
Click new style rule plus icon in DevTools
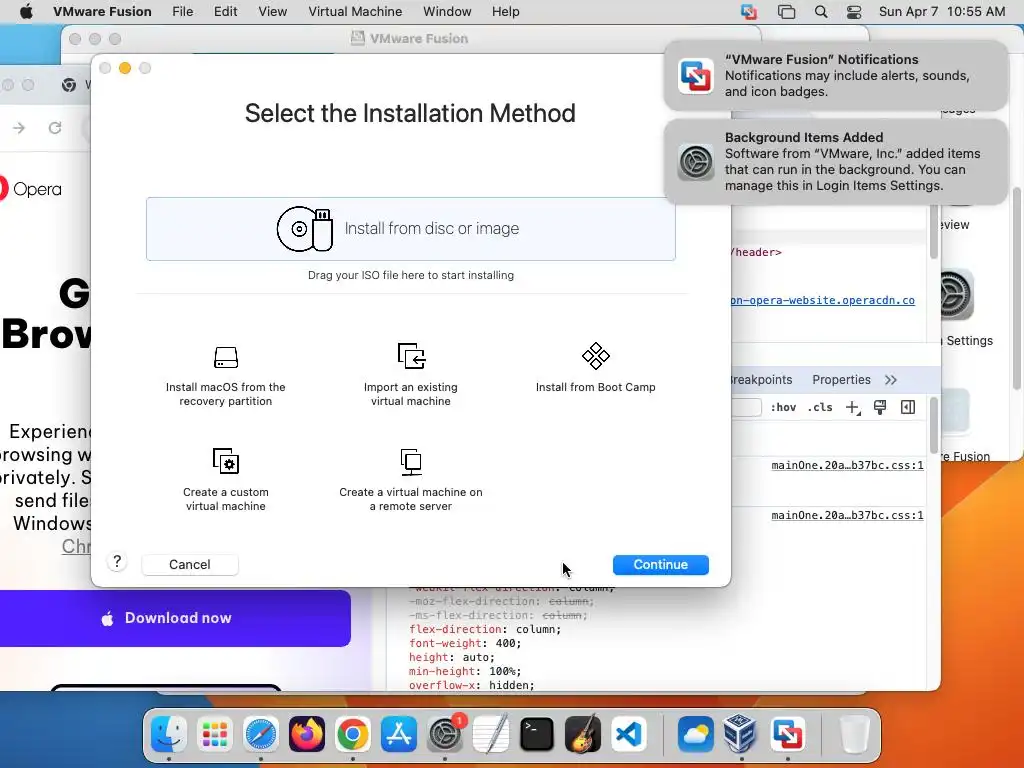(x=853, y=408)
